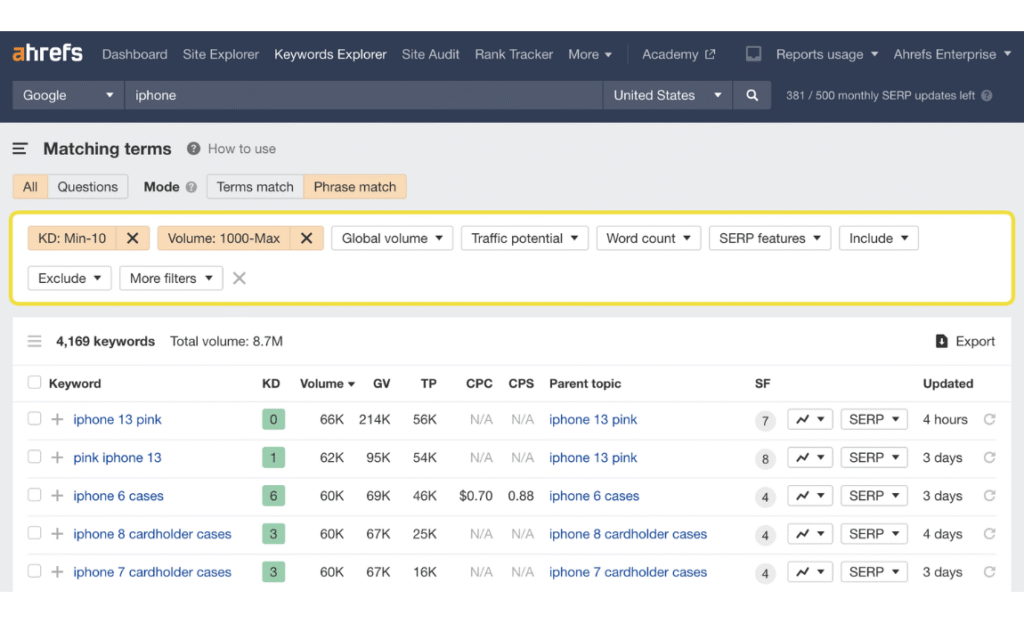1024x623 pixels.
Task: Open trend chart for iphone 13 pink
Action: coord(810,419)
